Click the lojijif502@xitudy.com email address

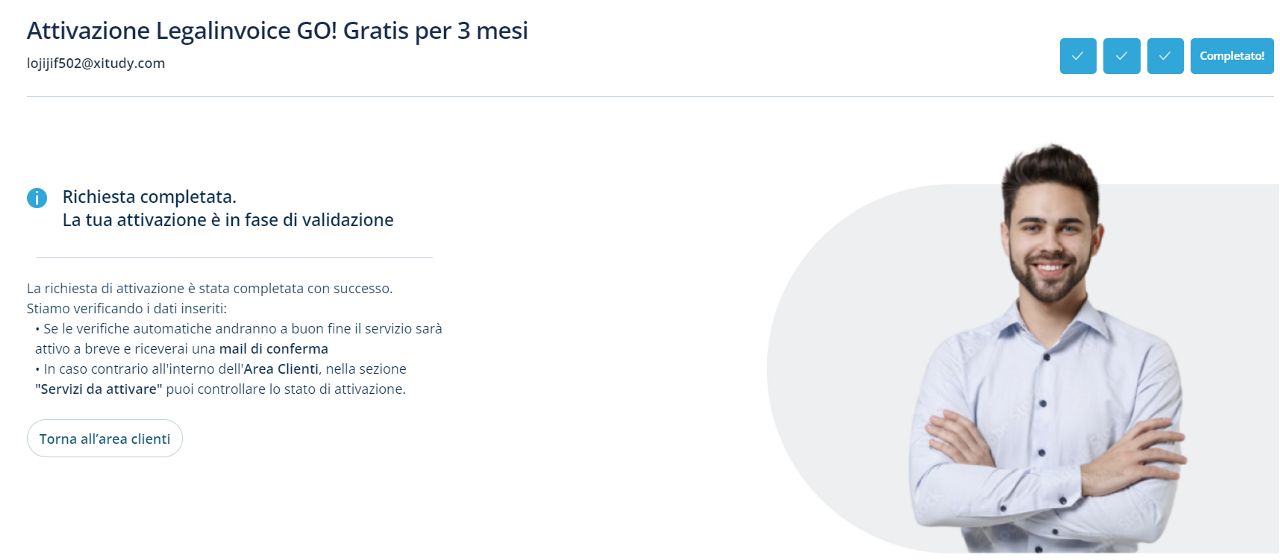pos(96,63)
